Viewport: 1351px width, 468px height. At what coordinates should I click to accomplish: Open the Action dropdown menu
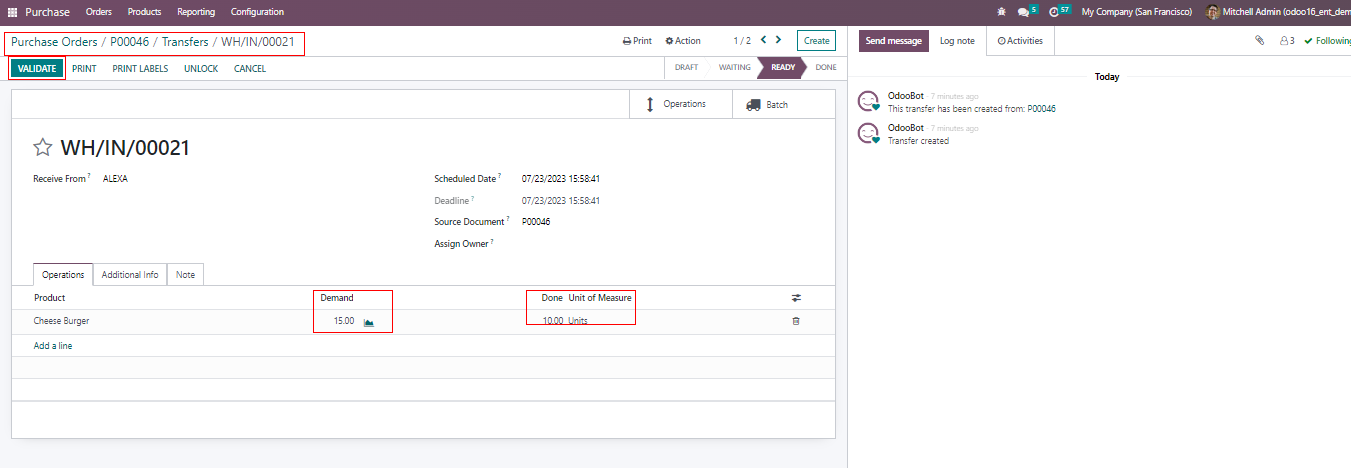click(x=683, y=41)
